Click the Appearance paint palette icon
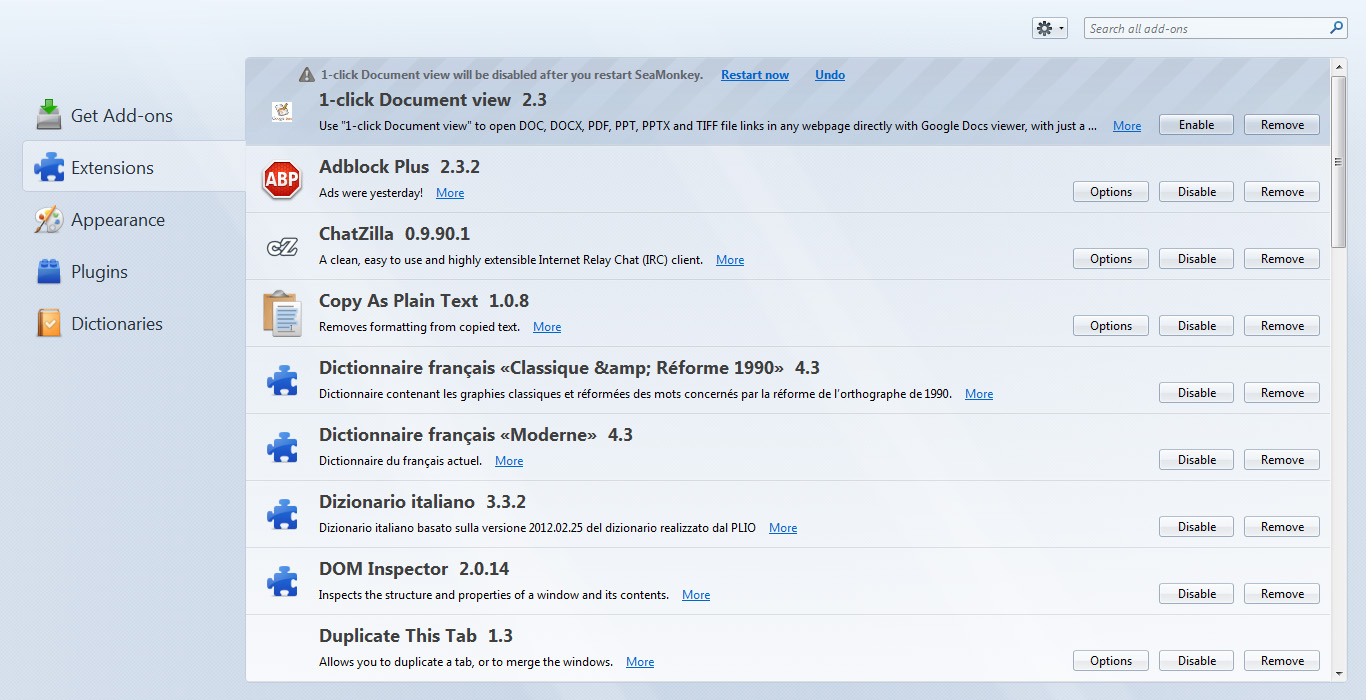Viewport: 1366px width, 700px height. click(x=49, y=219)
